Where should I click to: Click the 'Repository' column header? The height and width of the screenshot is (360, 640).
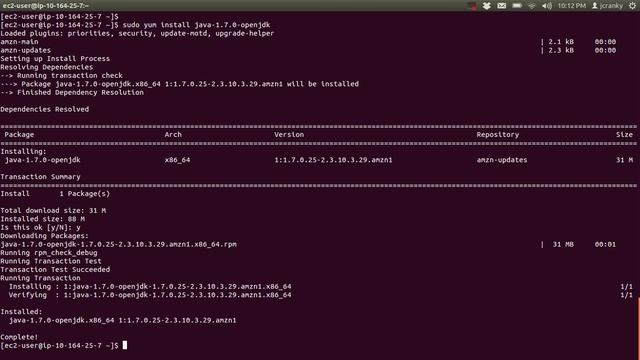click(x=498, y=135)
